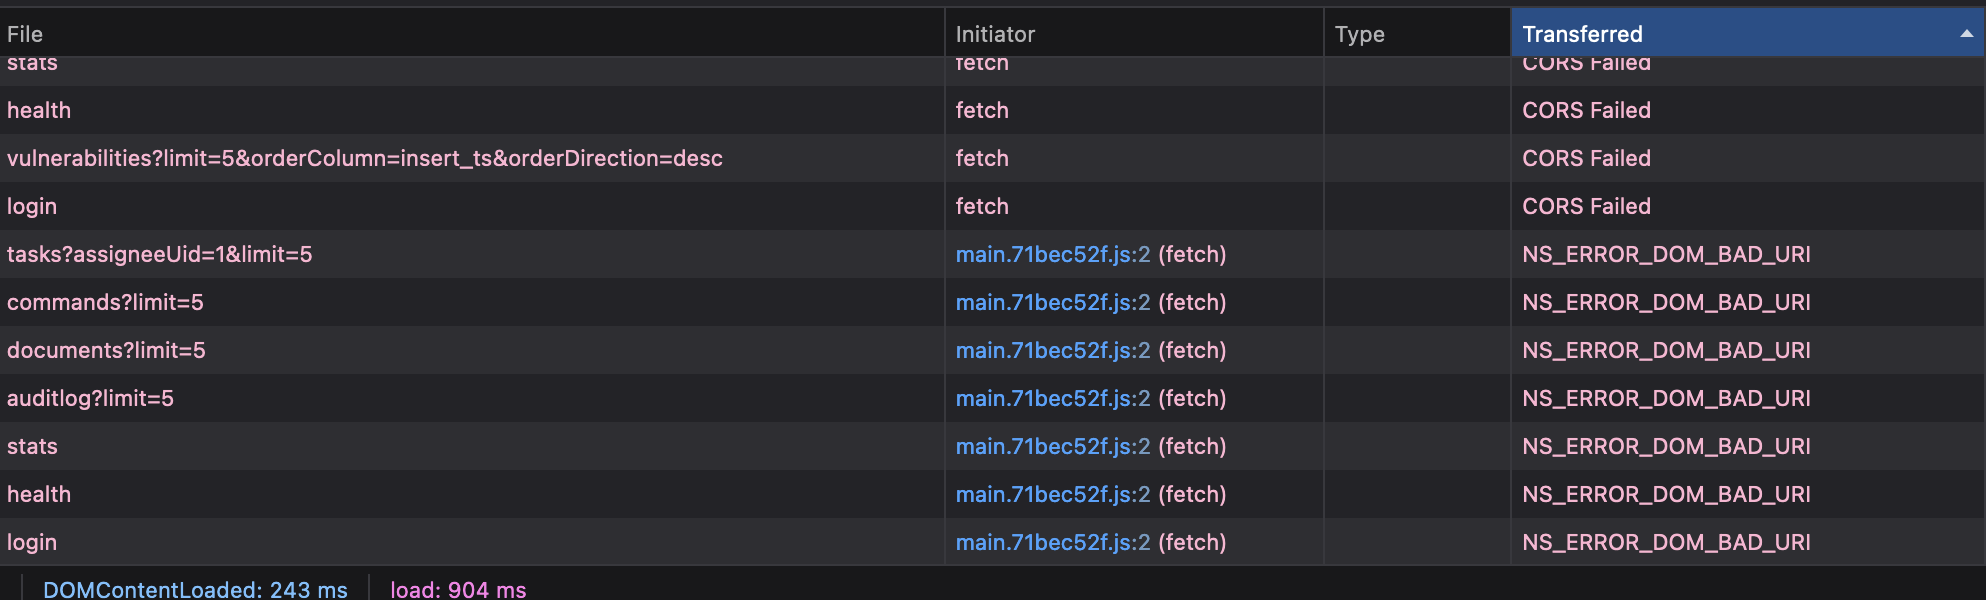The width and height of the screenshot is (1986, 600).
Task: Click the Transferred column header
Action: (1583, 33)
